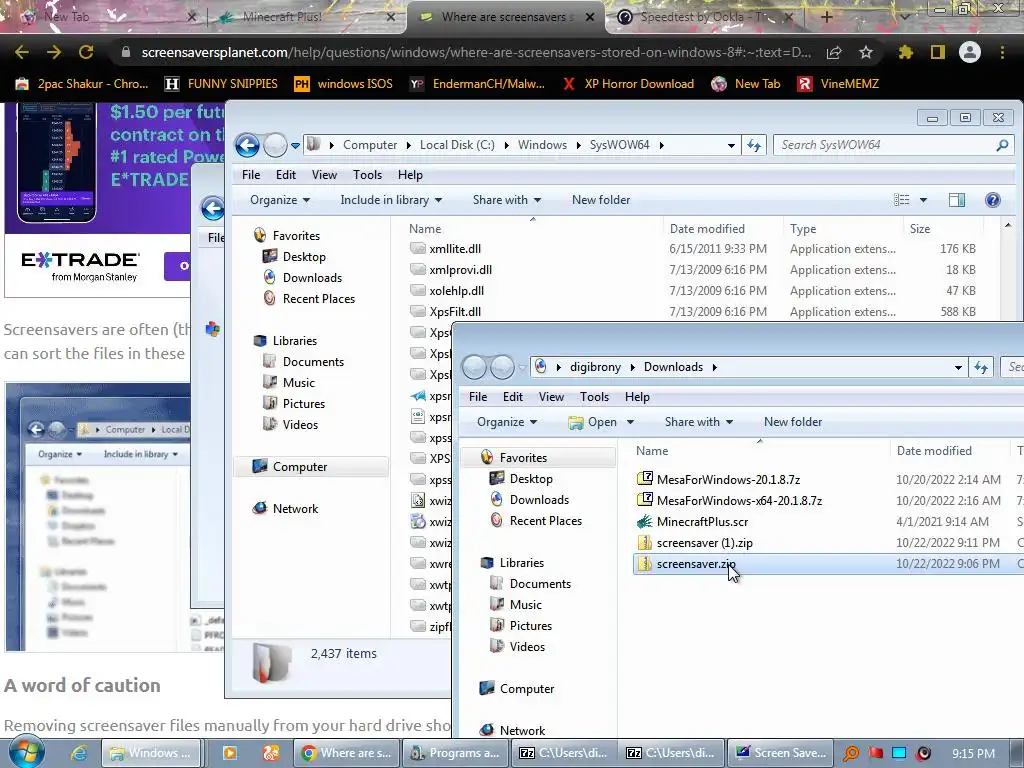The image size is (1024, 768).
Task: Open Chrome side panel icon
Action: 938,52
